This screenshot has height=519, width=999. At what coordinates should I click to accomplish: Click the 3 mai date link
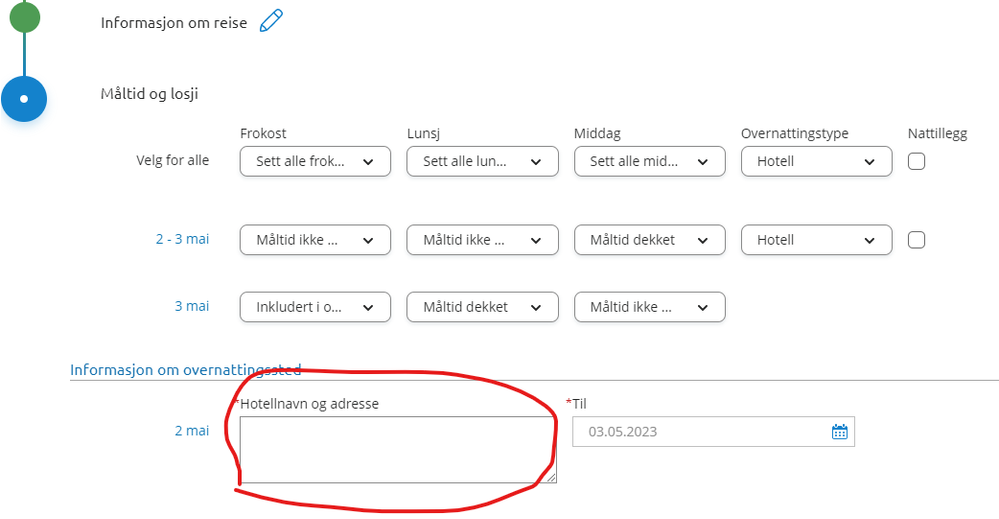[x=192, y=306]
